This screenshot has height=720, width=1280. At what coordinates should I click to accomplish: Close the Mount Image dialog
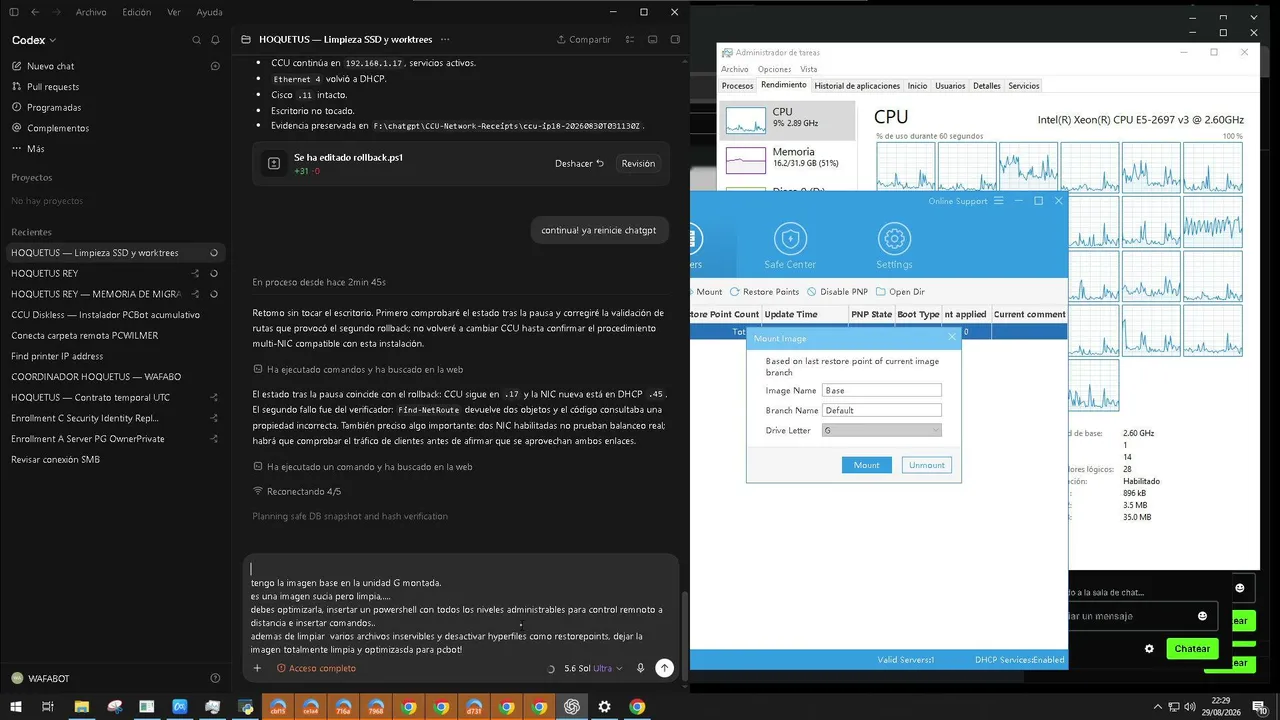951,338
